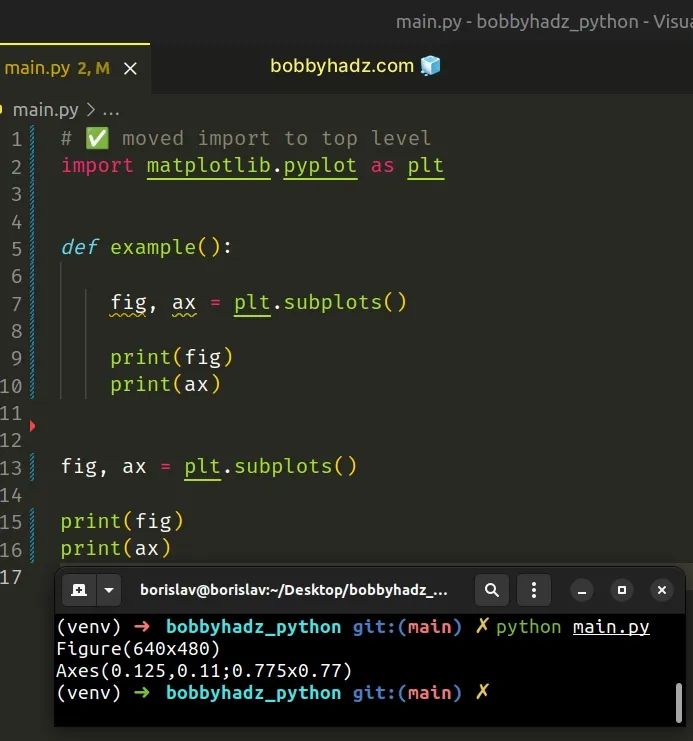Close the terminal window

click(662, 590)
